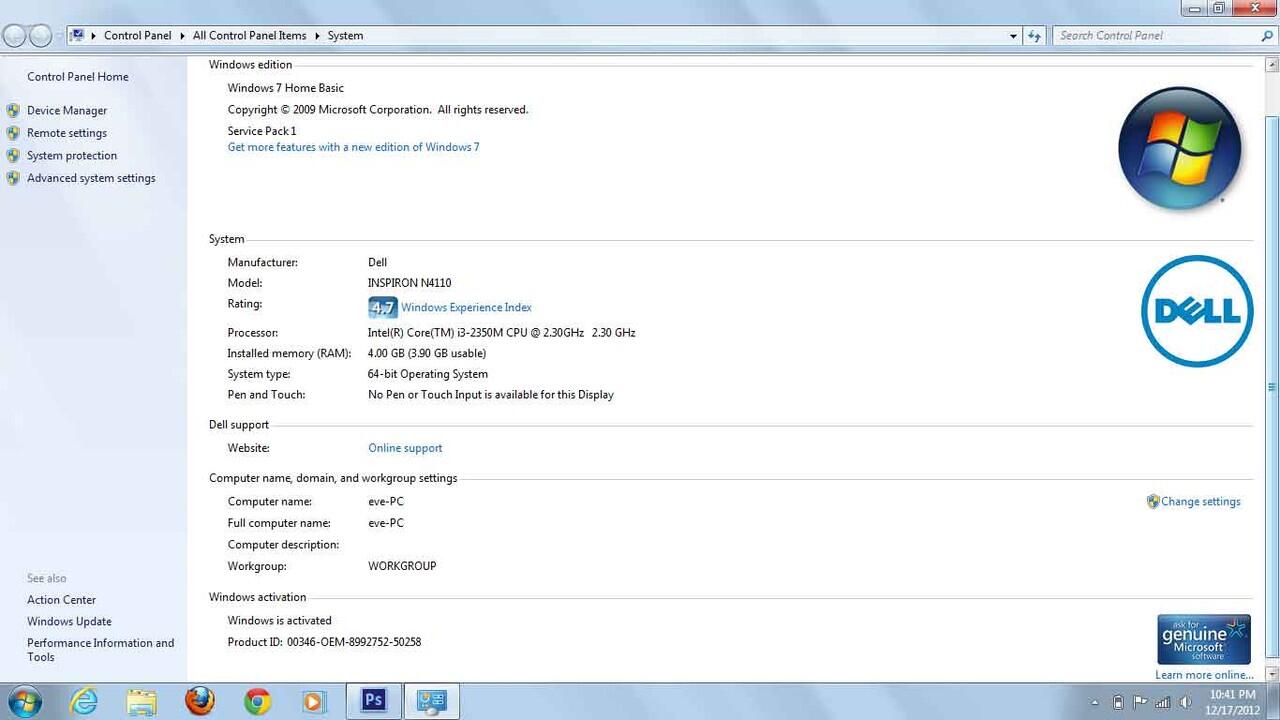This screenshot has height=720, width=1280.
Task: Select 'Control Panel' breadcrumb in address bar
Action: click(x=138, y=36)
